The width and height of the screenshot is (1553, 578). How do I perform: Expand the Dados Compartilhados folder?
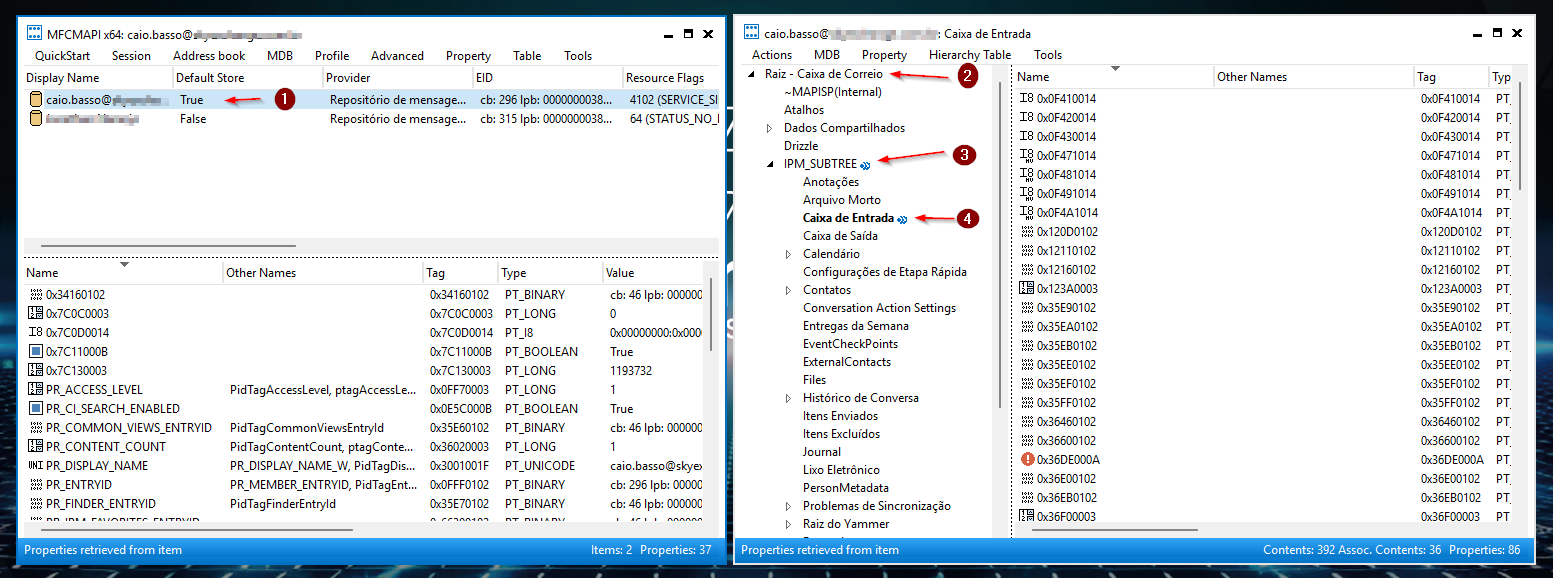tap(770, 128)
